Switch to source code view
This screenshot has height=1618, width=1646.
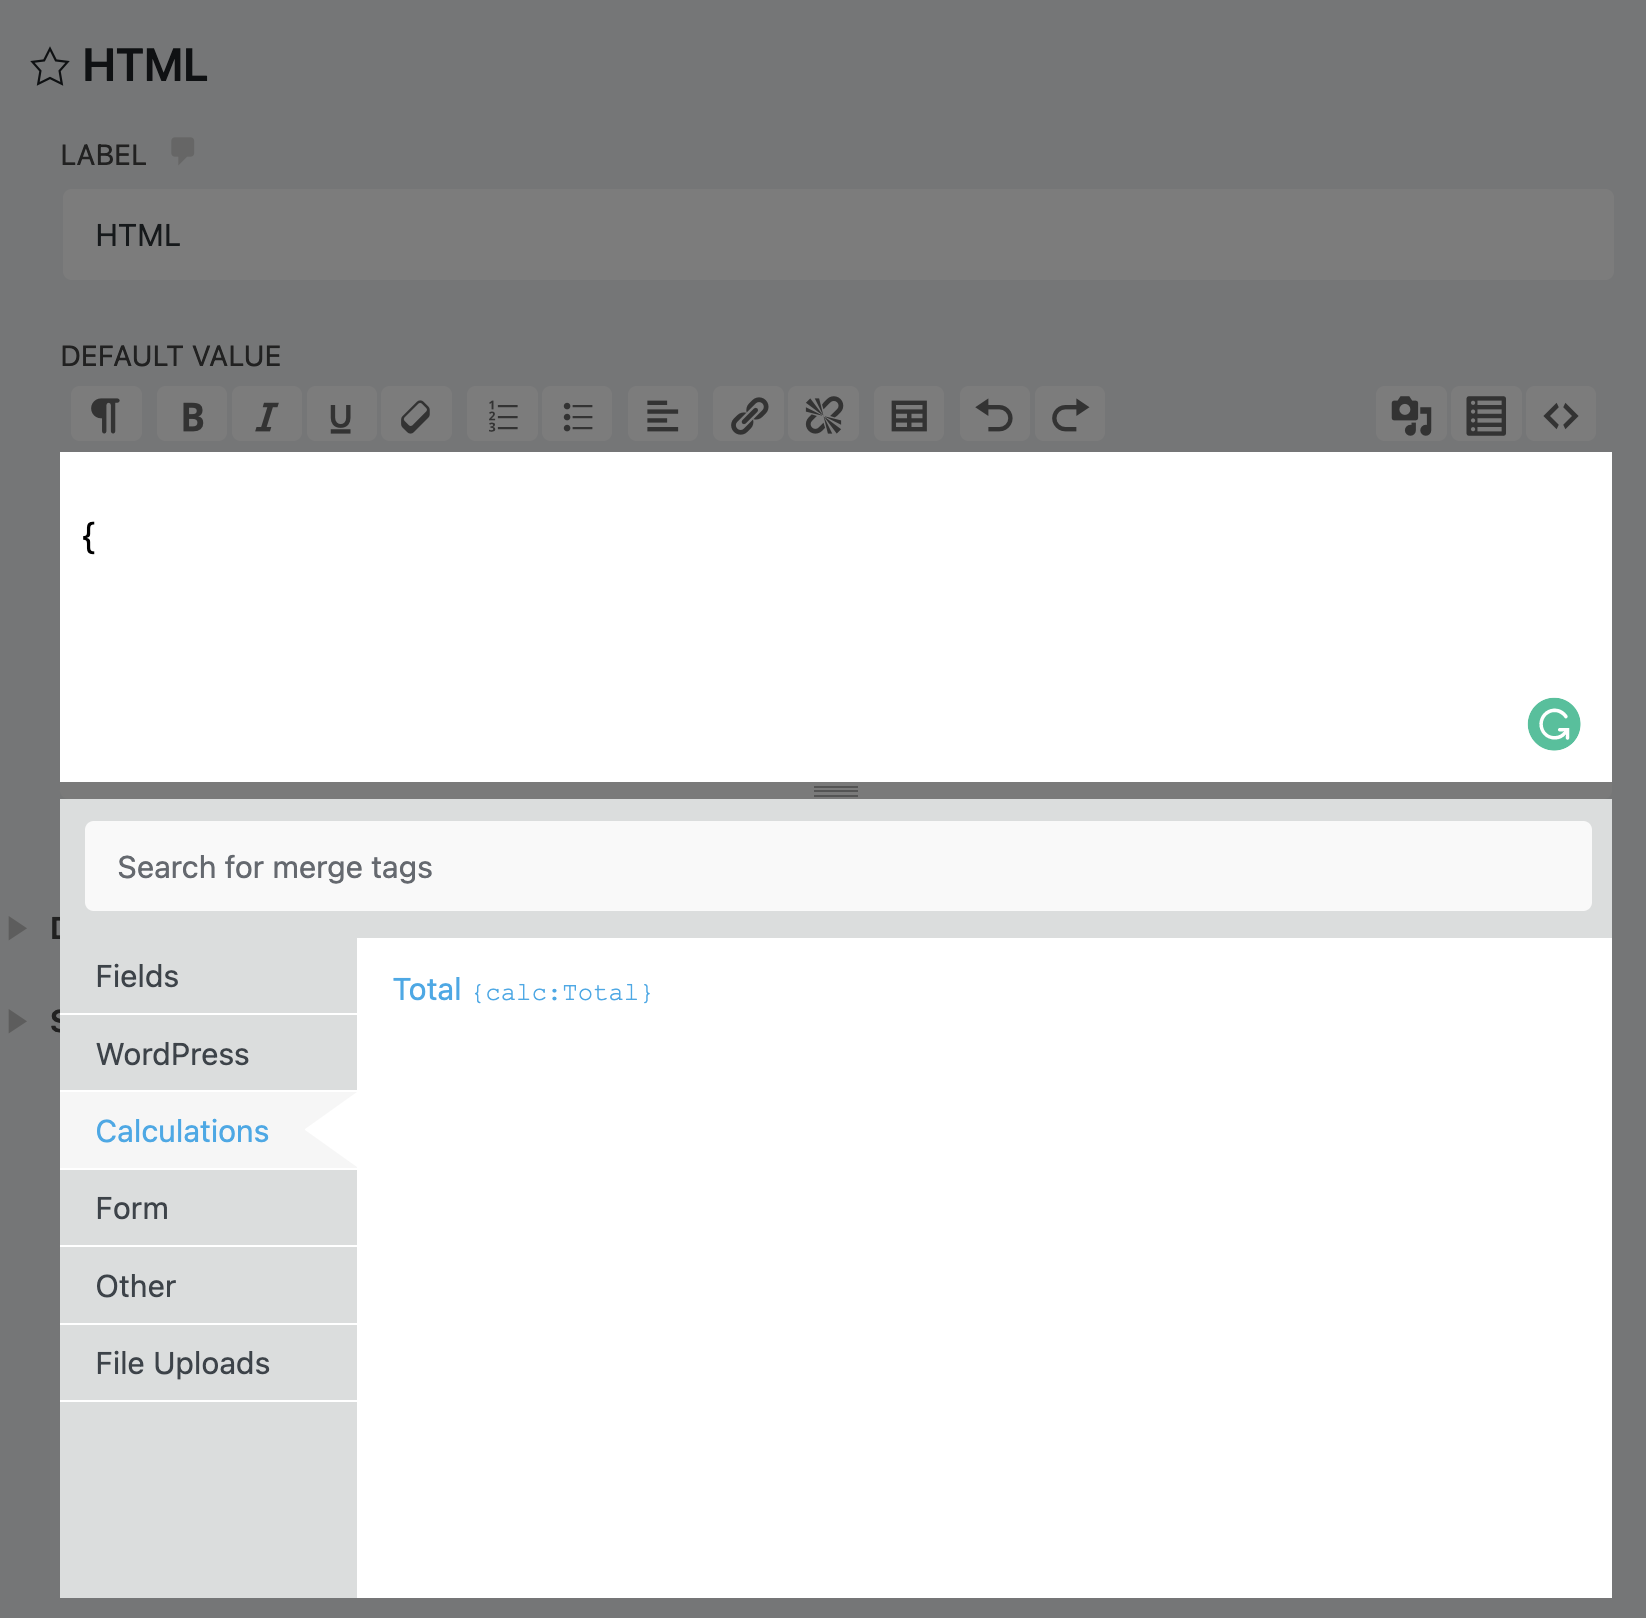point(1561,414)
